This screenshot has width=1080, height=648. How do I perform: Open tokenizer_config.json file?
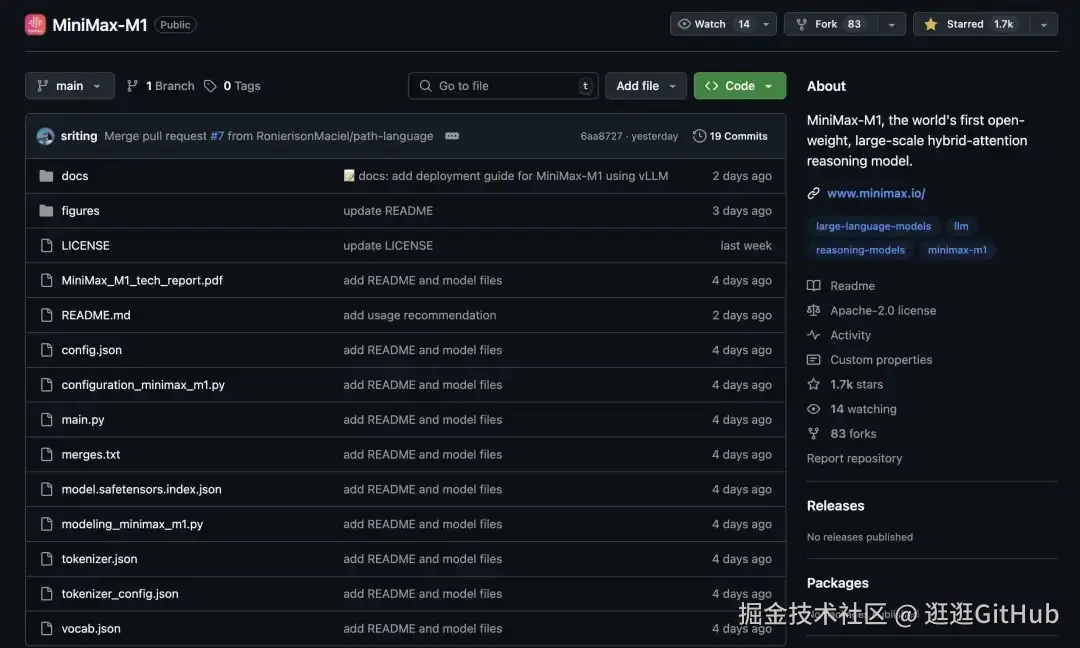[x=120, y=594]
